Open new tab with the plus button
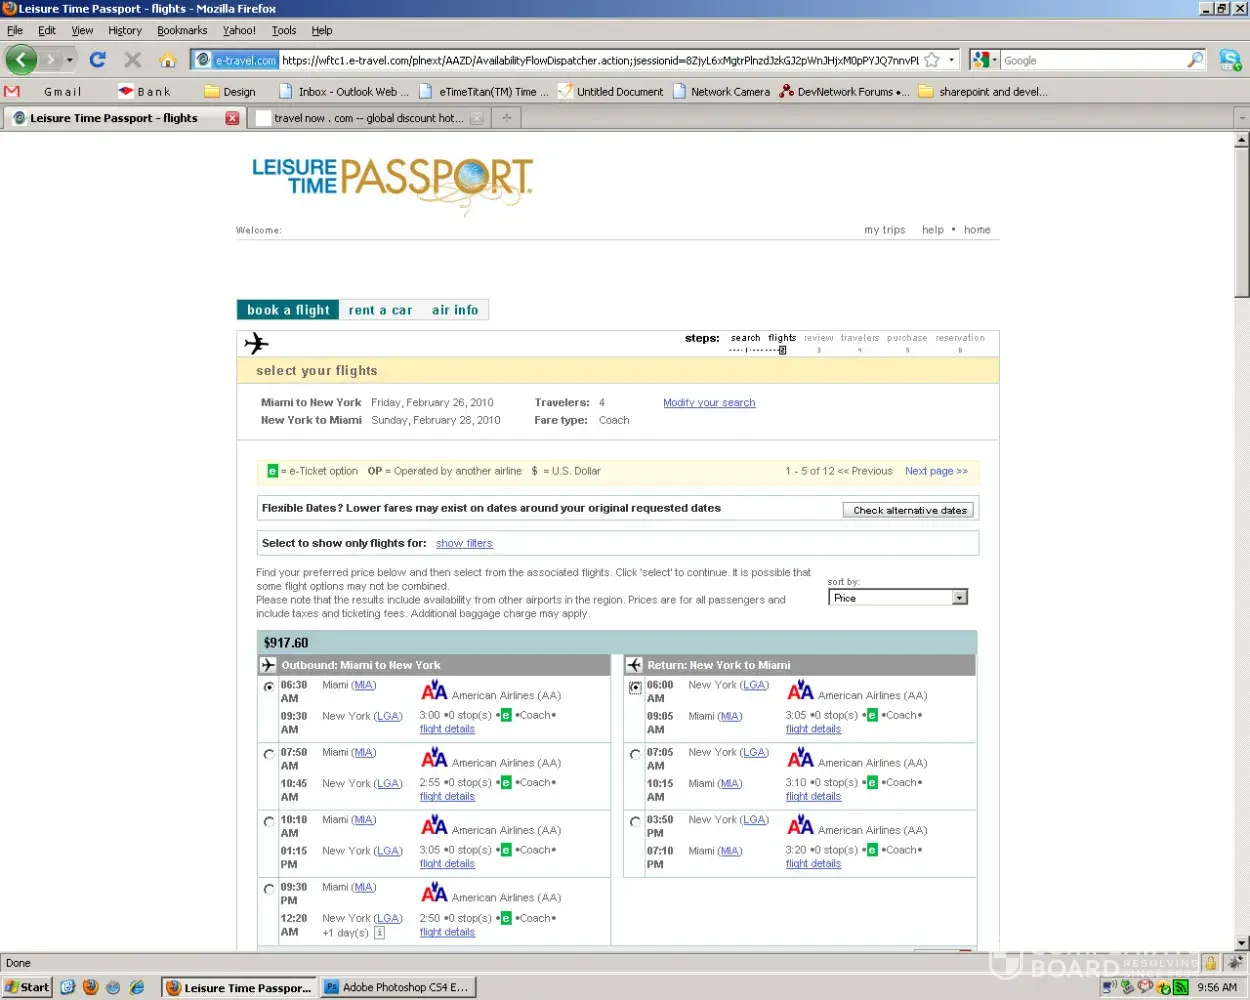The width and height of the screenshot is (1250, 1000). (507, 118)
